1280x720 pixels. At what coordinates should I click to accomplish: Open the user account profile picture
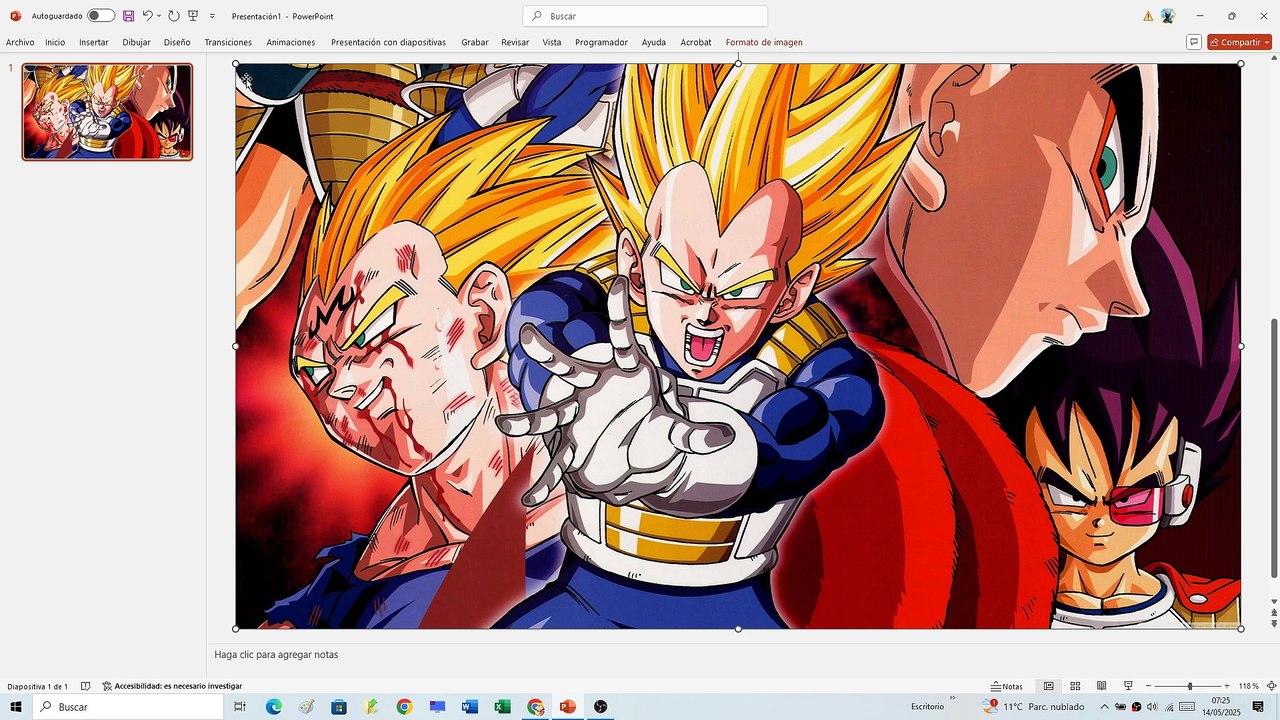(1167, 16)
